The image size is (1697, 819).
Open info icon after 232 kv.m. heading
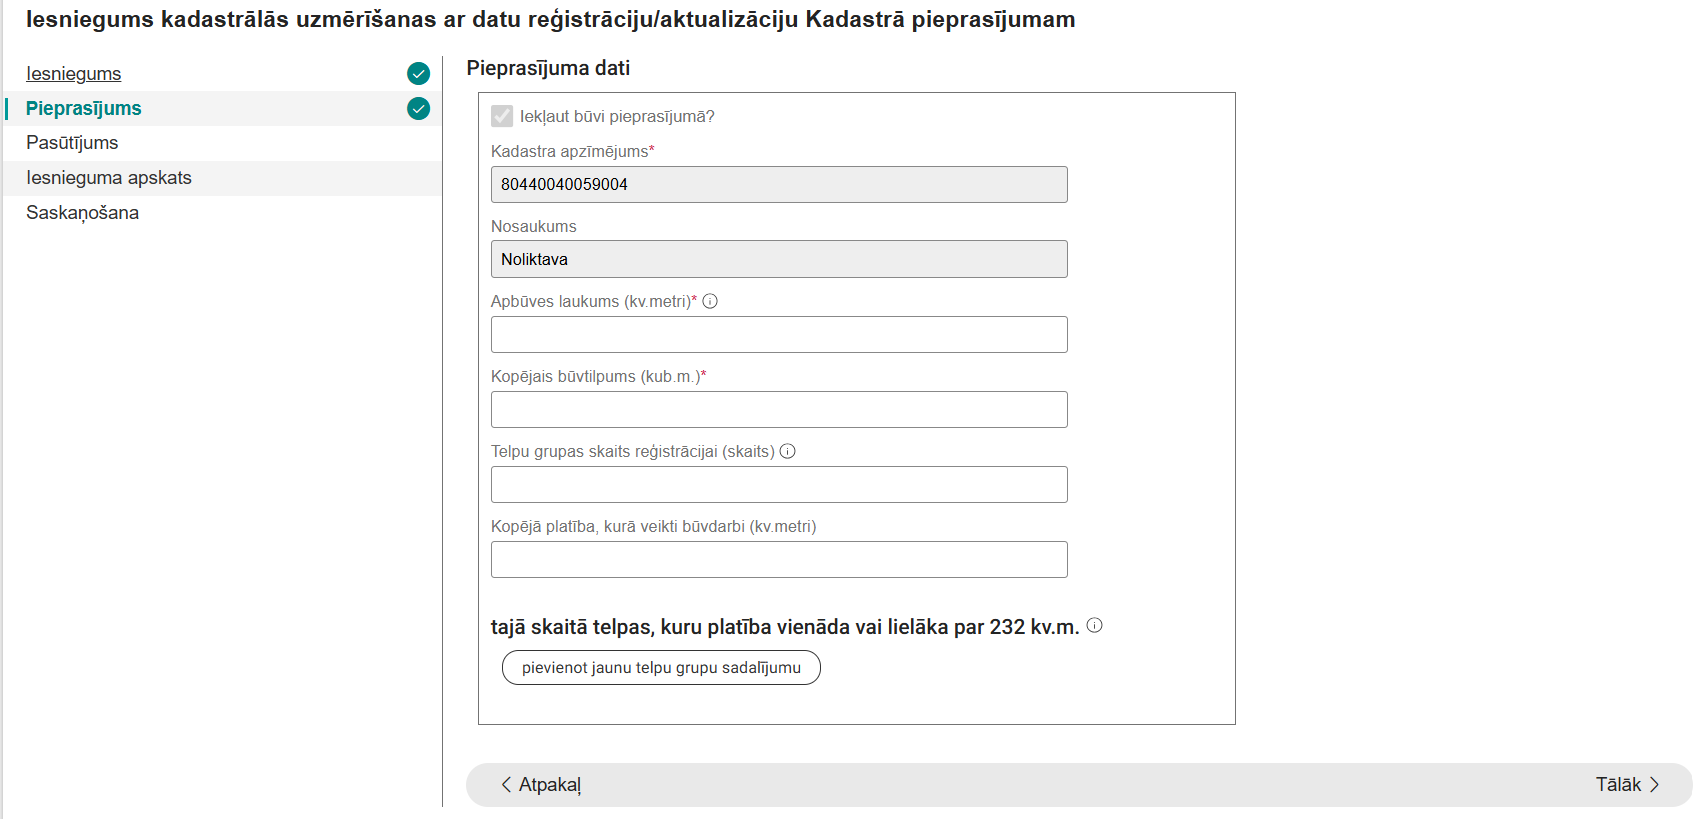(1095, 626)
